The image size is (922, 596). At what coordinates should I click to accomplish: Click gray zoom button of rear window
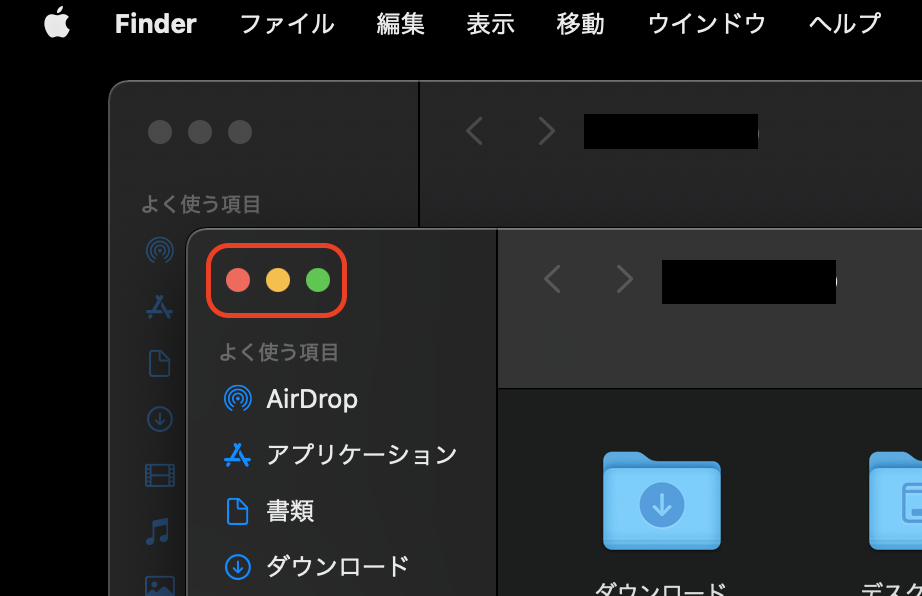pyautogui.click(x=240, y=132)
